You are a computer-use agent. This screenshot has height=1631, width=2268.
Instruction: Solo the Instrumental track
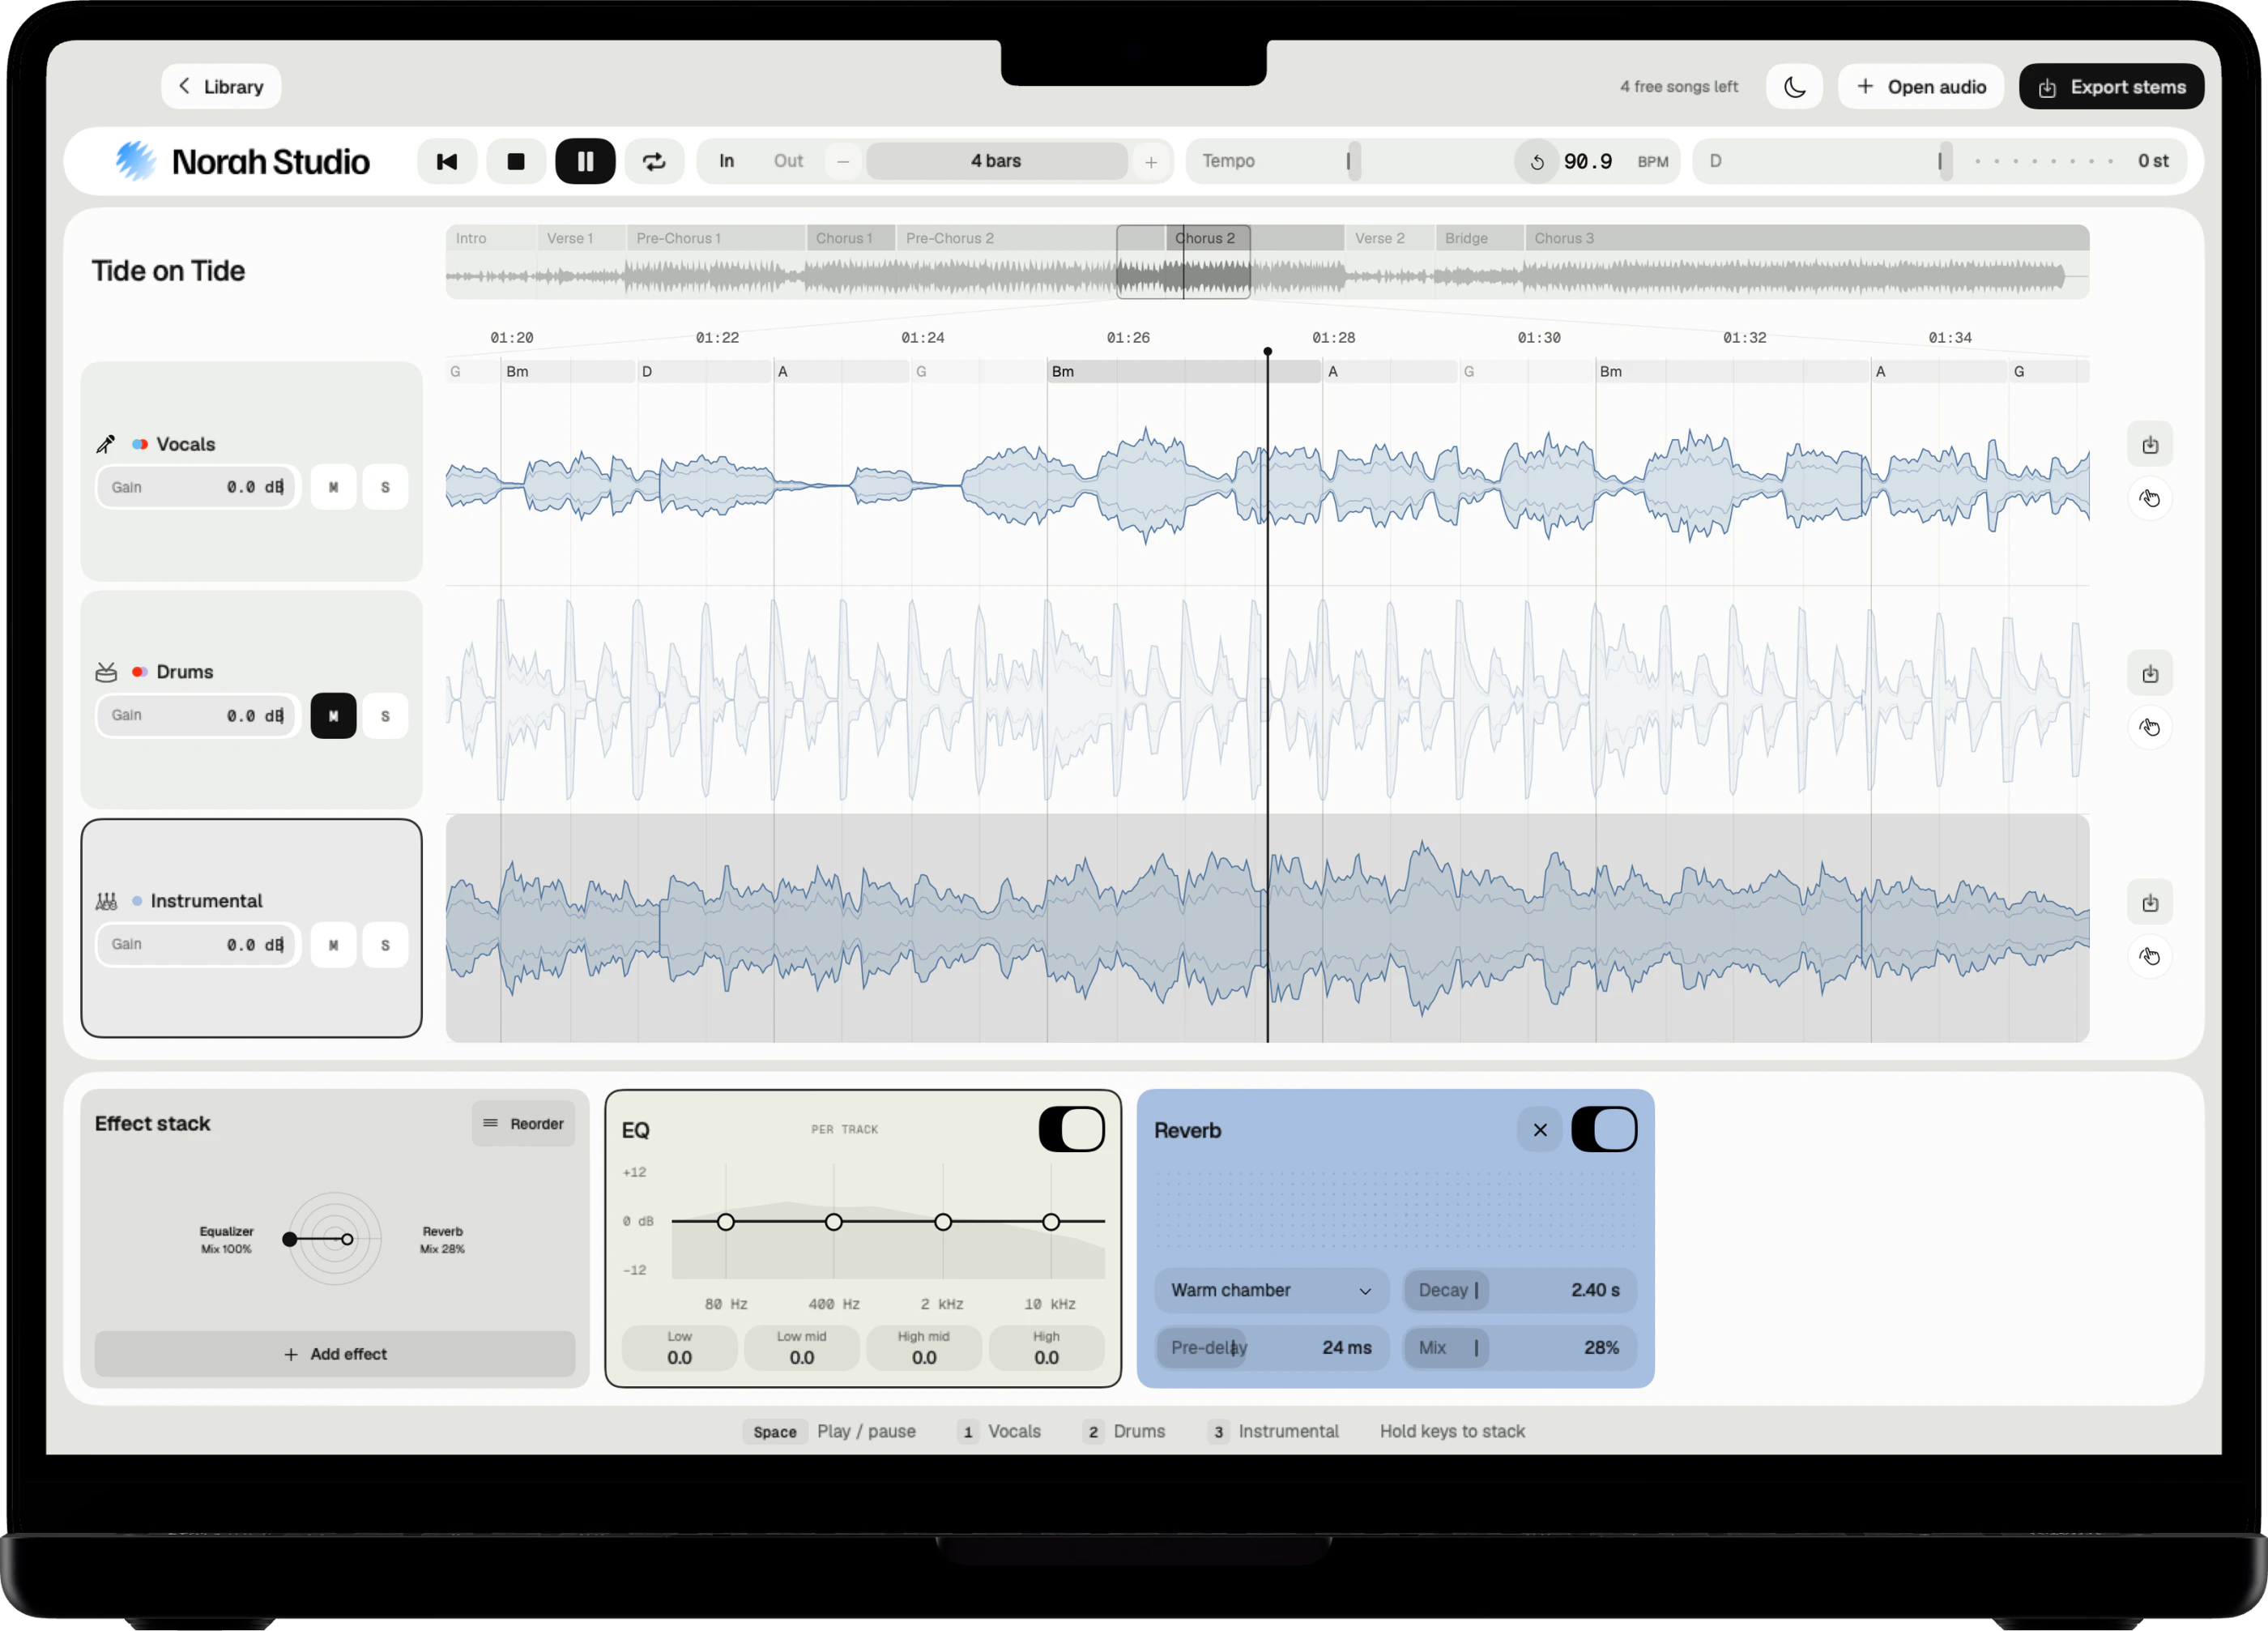pos(385,945)
